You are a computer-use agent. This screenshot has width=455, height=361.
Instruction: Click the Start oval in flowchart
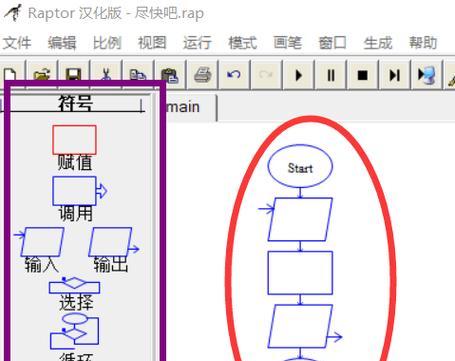click(x=300, y=166)
